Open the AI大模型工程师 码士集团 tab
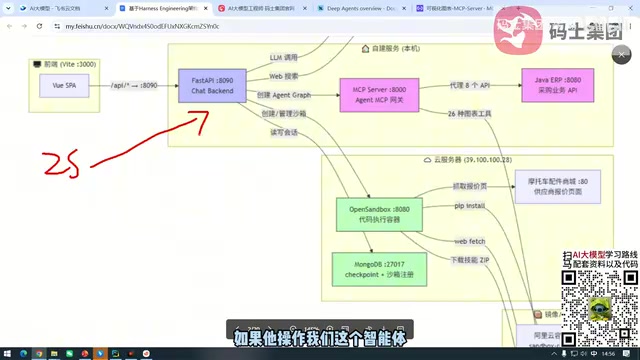This screenshot has width=640, height=360. pos(261,8)
